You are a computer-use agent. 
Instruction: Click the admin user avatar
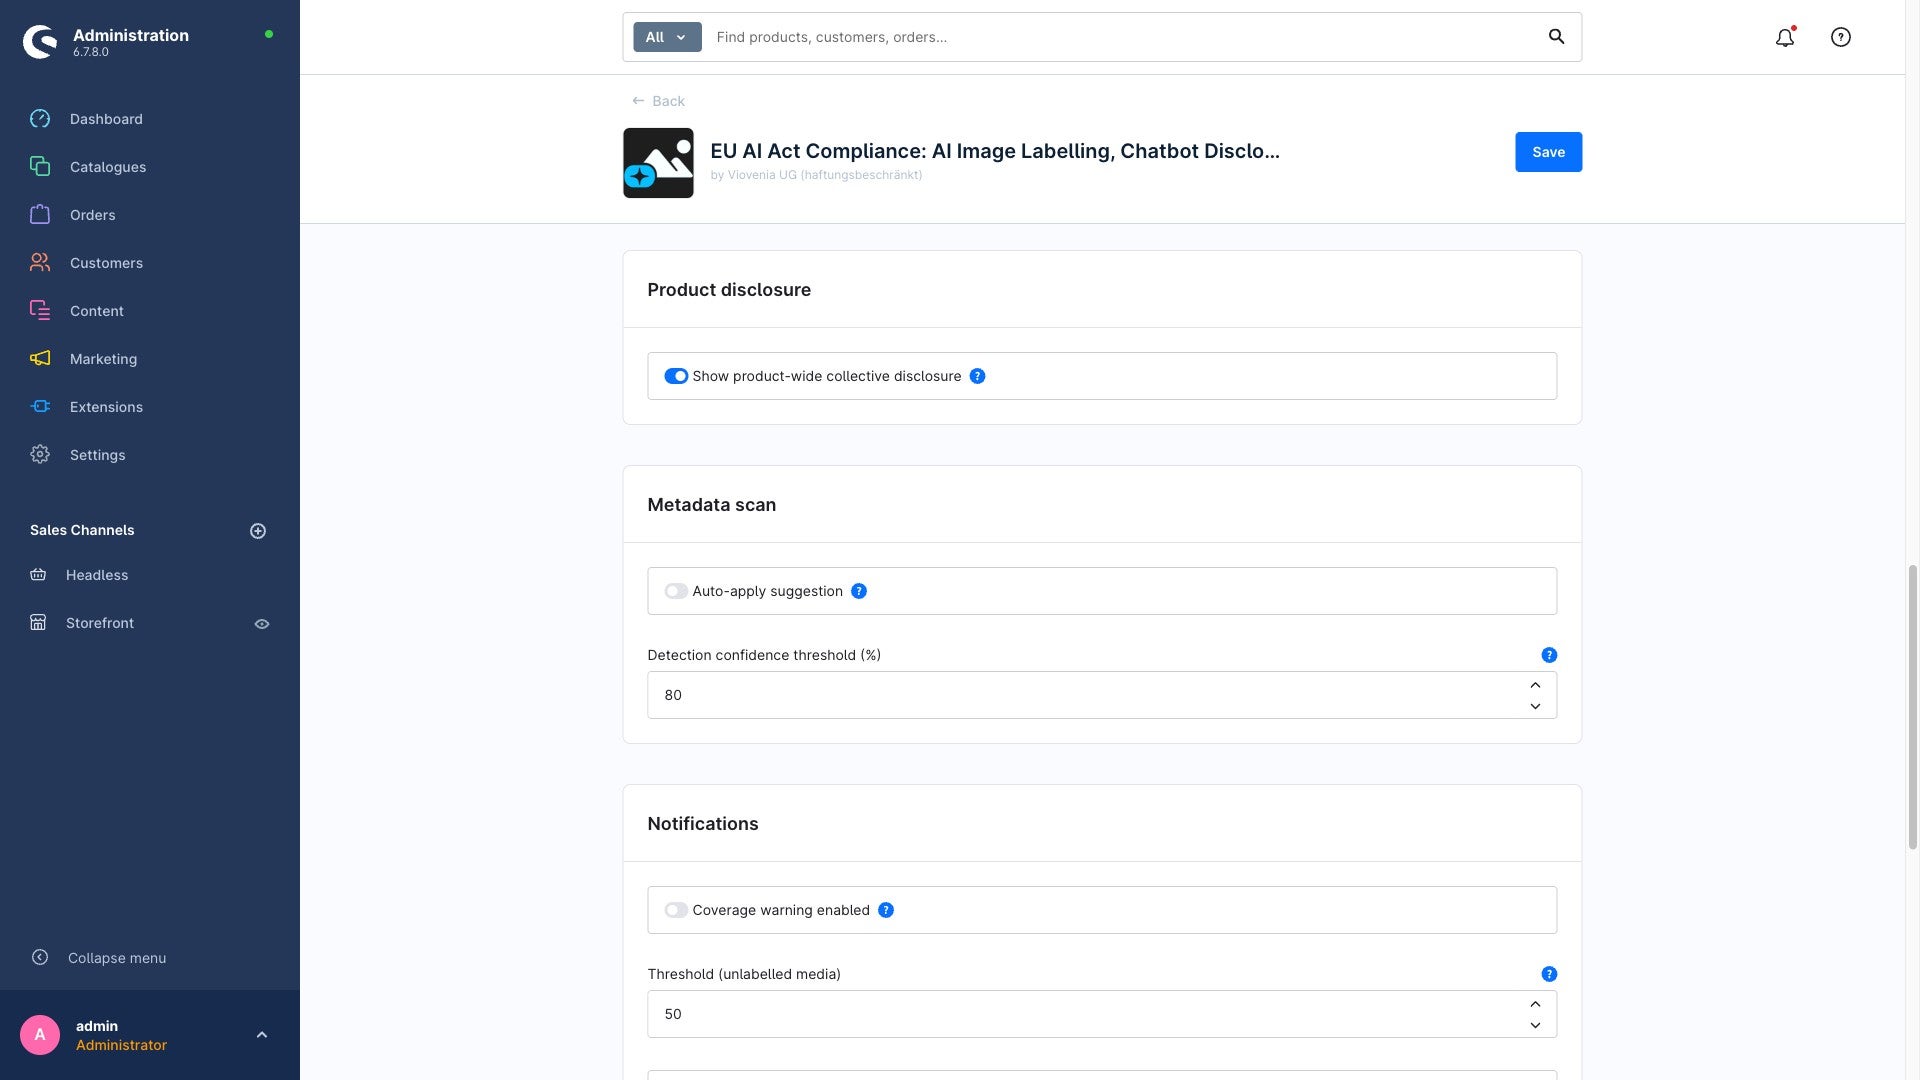(x=40, y=1035)
